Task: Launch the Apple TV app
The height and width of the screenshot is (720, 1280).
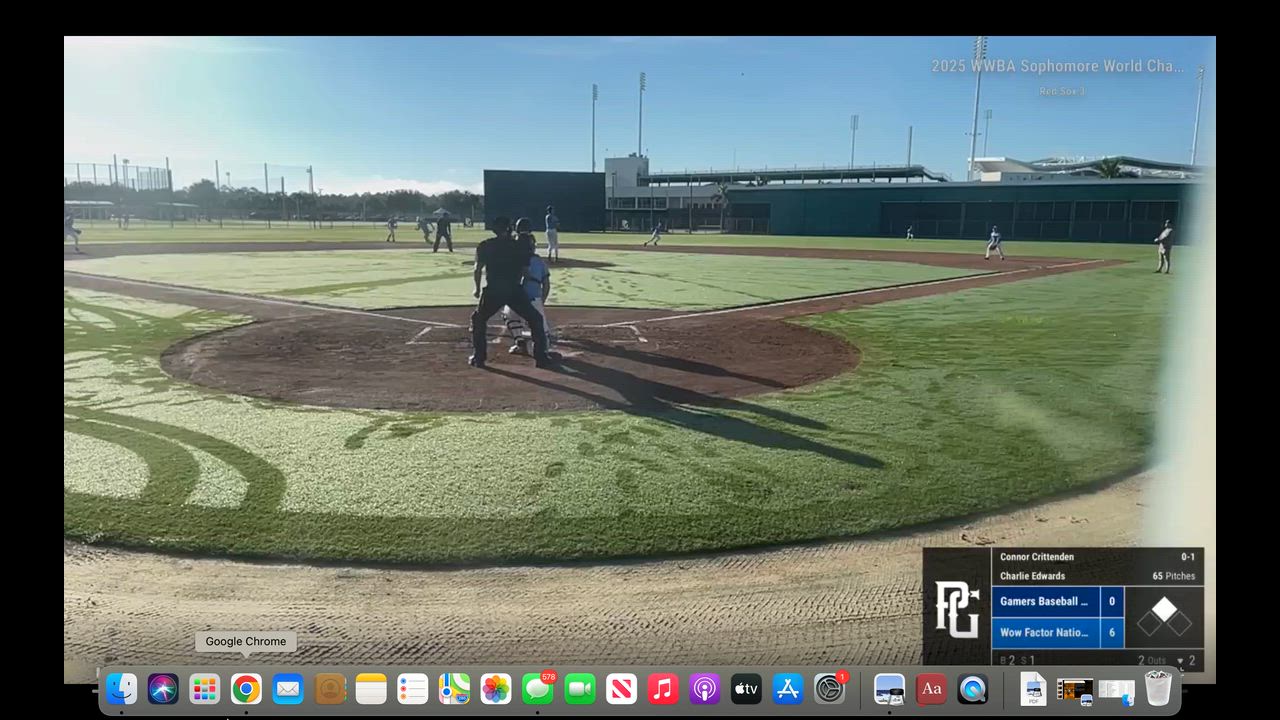Action: click(746, 689)
